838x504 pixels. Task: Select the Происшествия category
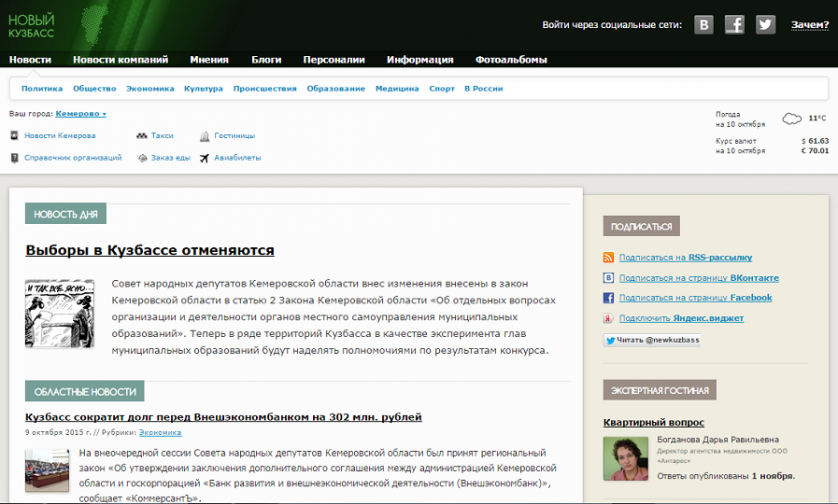(265, 89)
